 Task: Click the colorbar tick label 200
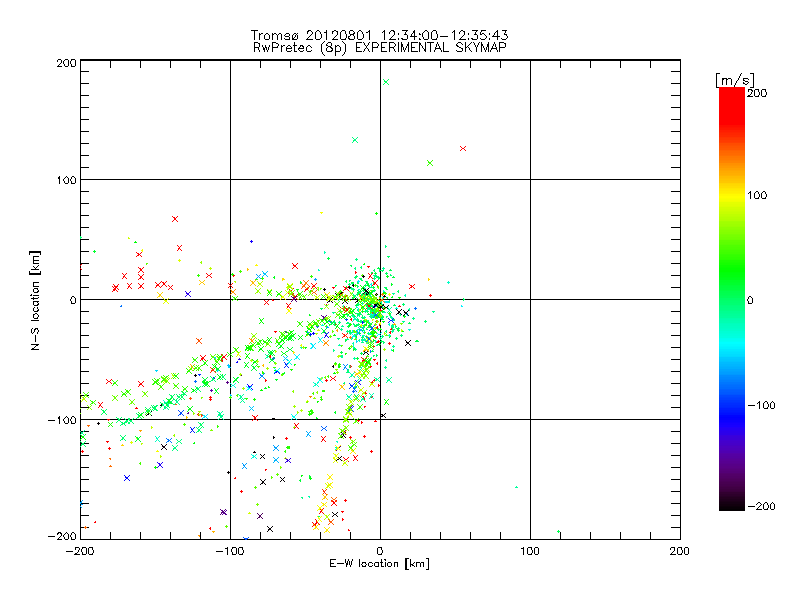pos(757,93)
